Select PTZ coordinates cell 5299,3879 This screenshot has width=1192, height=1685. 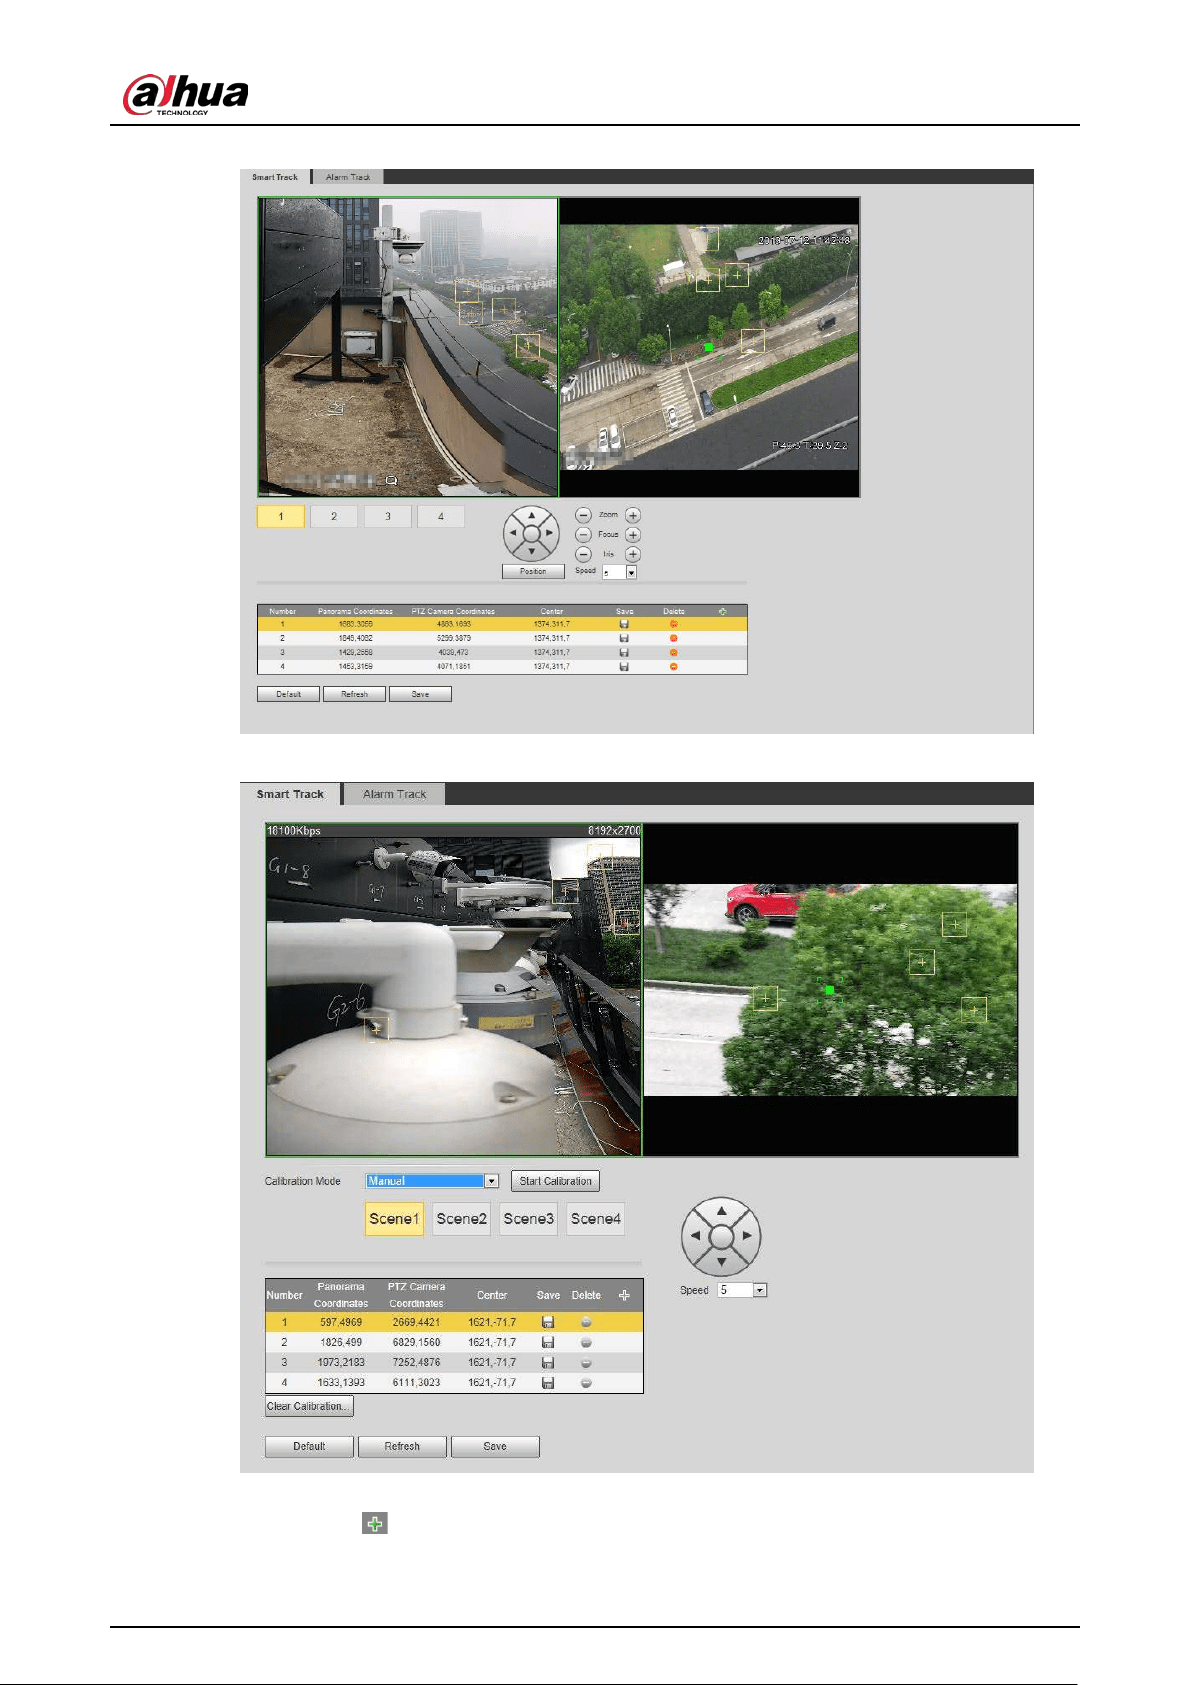[x=453, y=638]
